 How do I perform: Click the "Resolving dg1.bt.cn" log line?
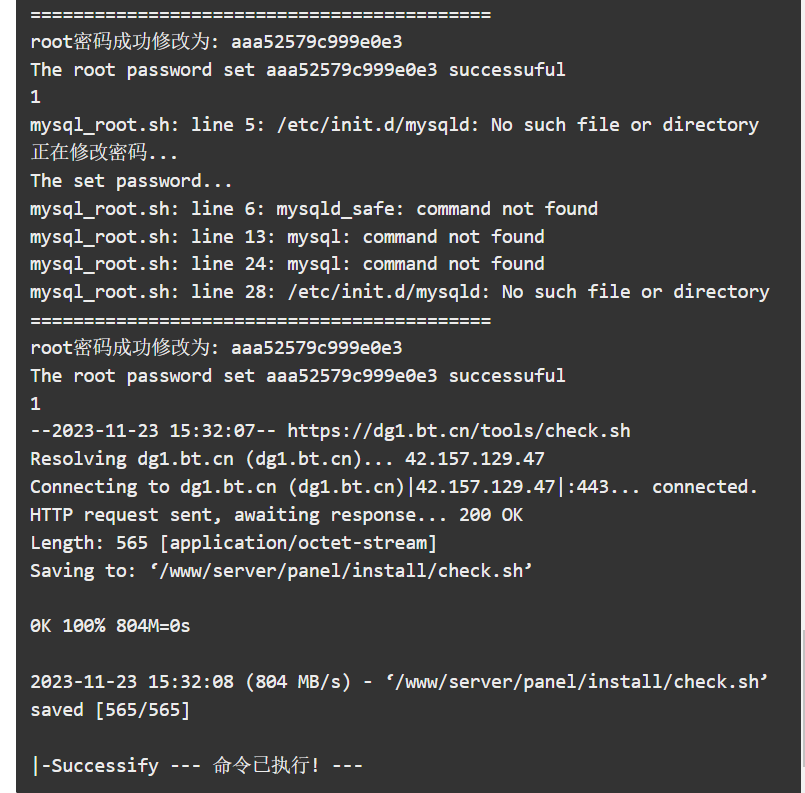pos(287,459)
